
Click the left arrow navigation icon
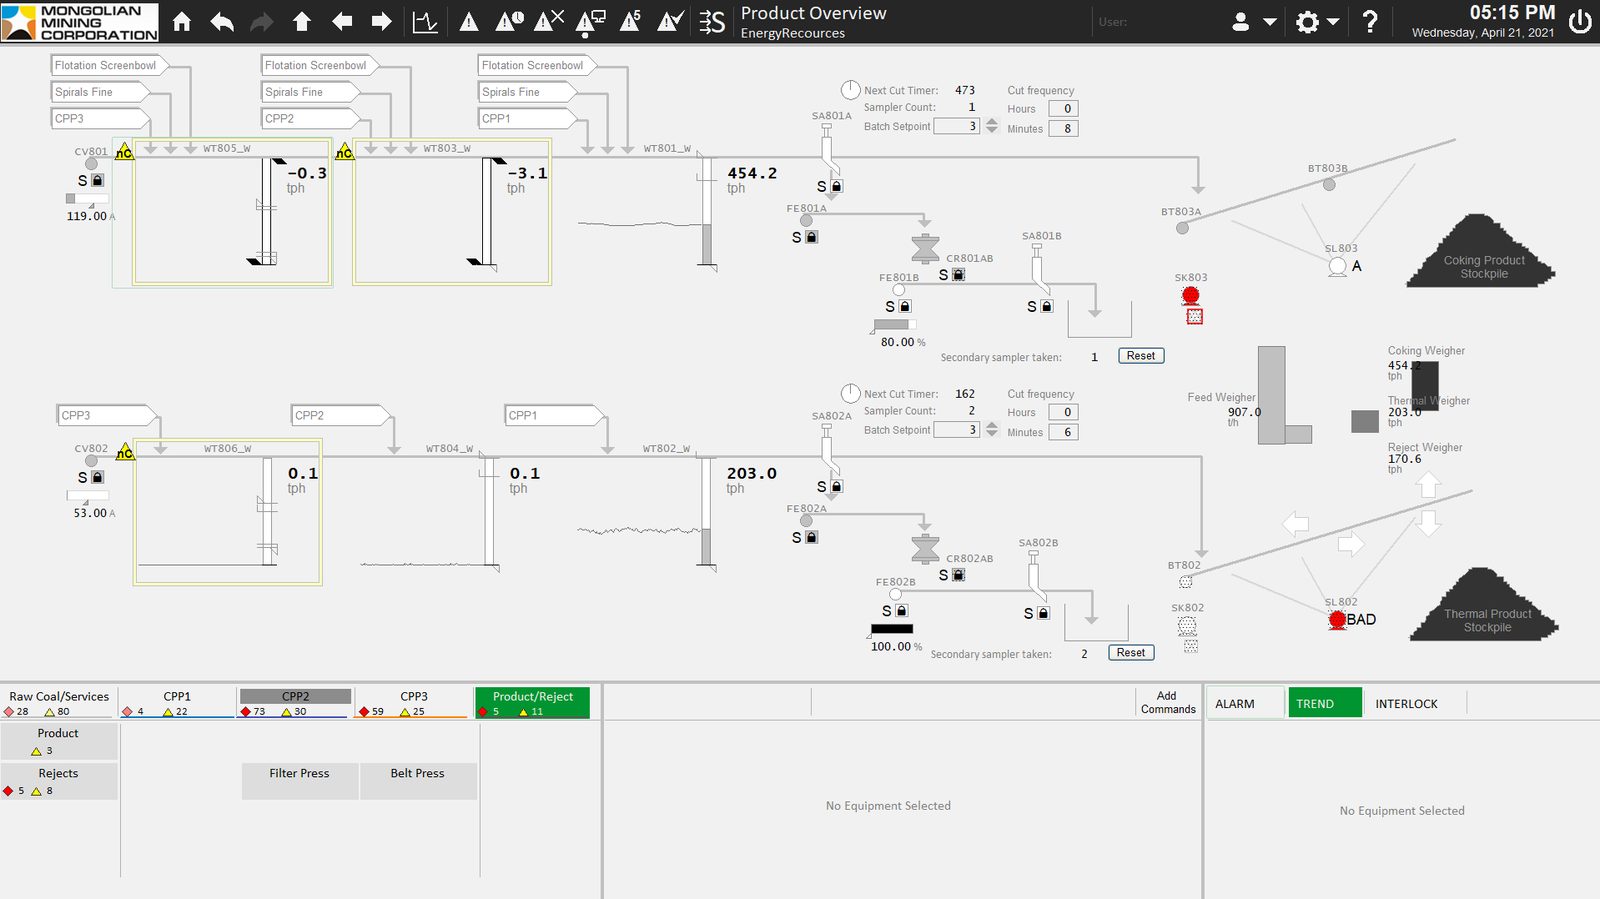coord(342,21)
